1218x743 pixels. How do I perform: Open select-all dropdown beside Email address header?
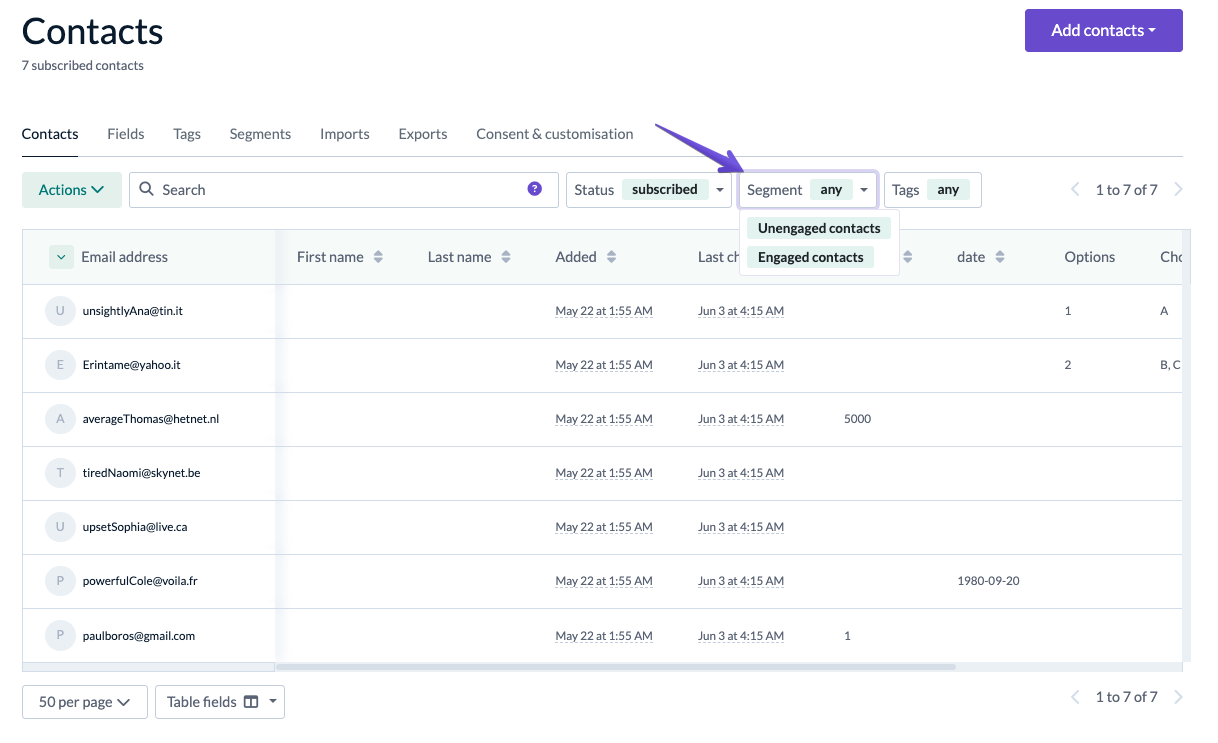click(x=61, y=257)
